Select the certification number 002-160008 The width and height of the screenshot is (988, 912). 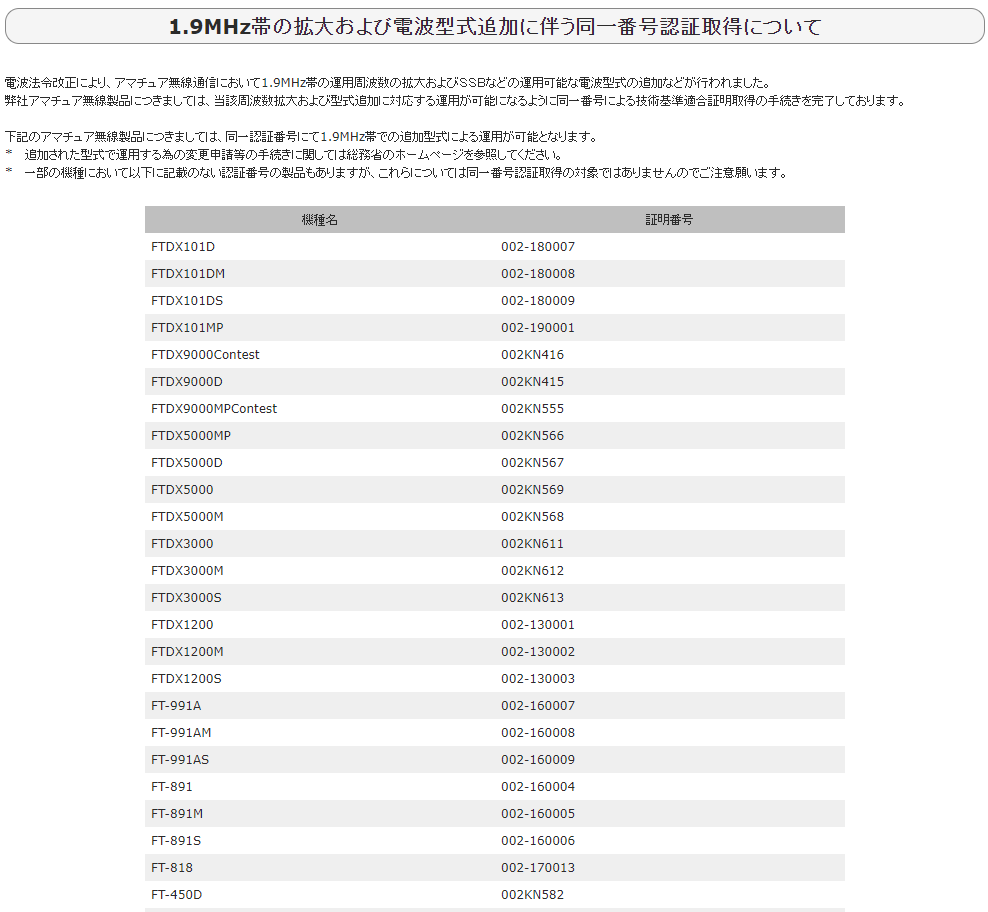(x=538, y=734)
